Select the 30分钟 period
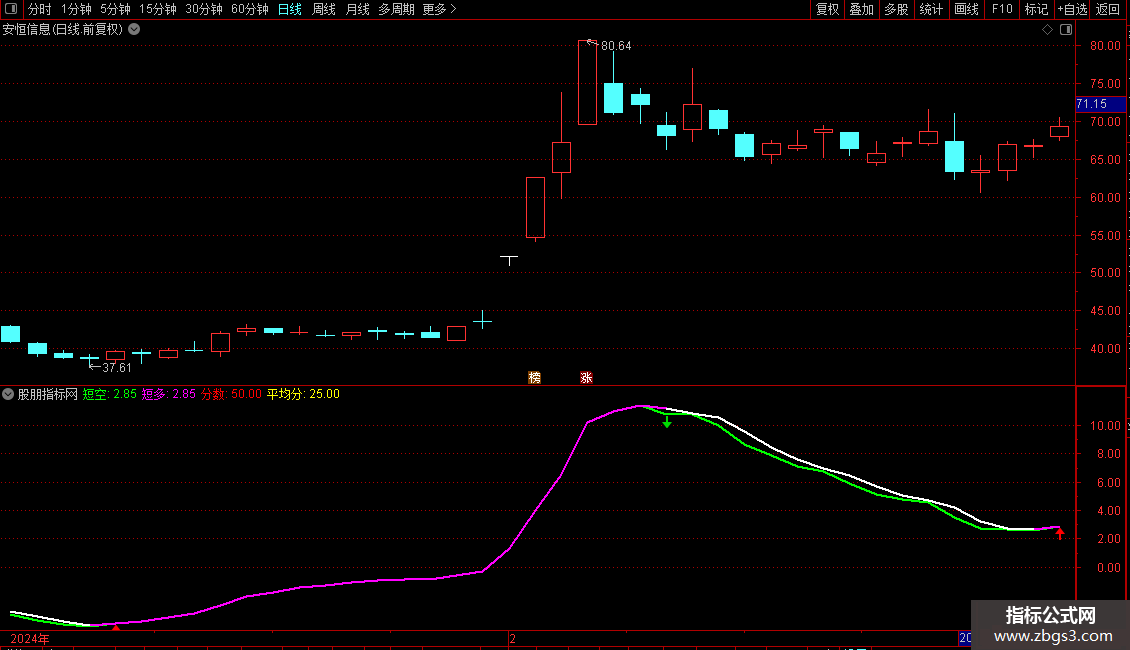Image resolution: width=1130 pixels, height=650 pixels. pos(203,9)
